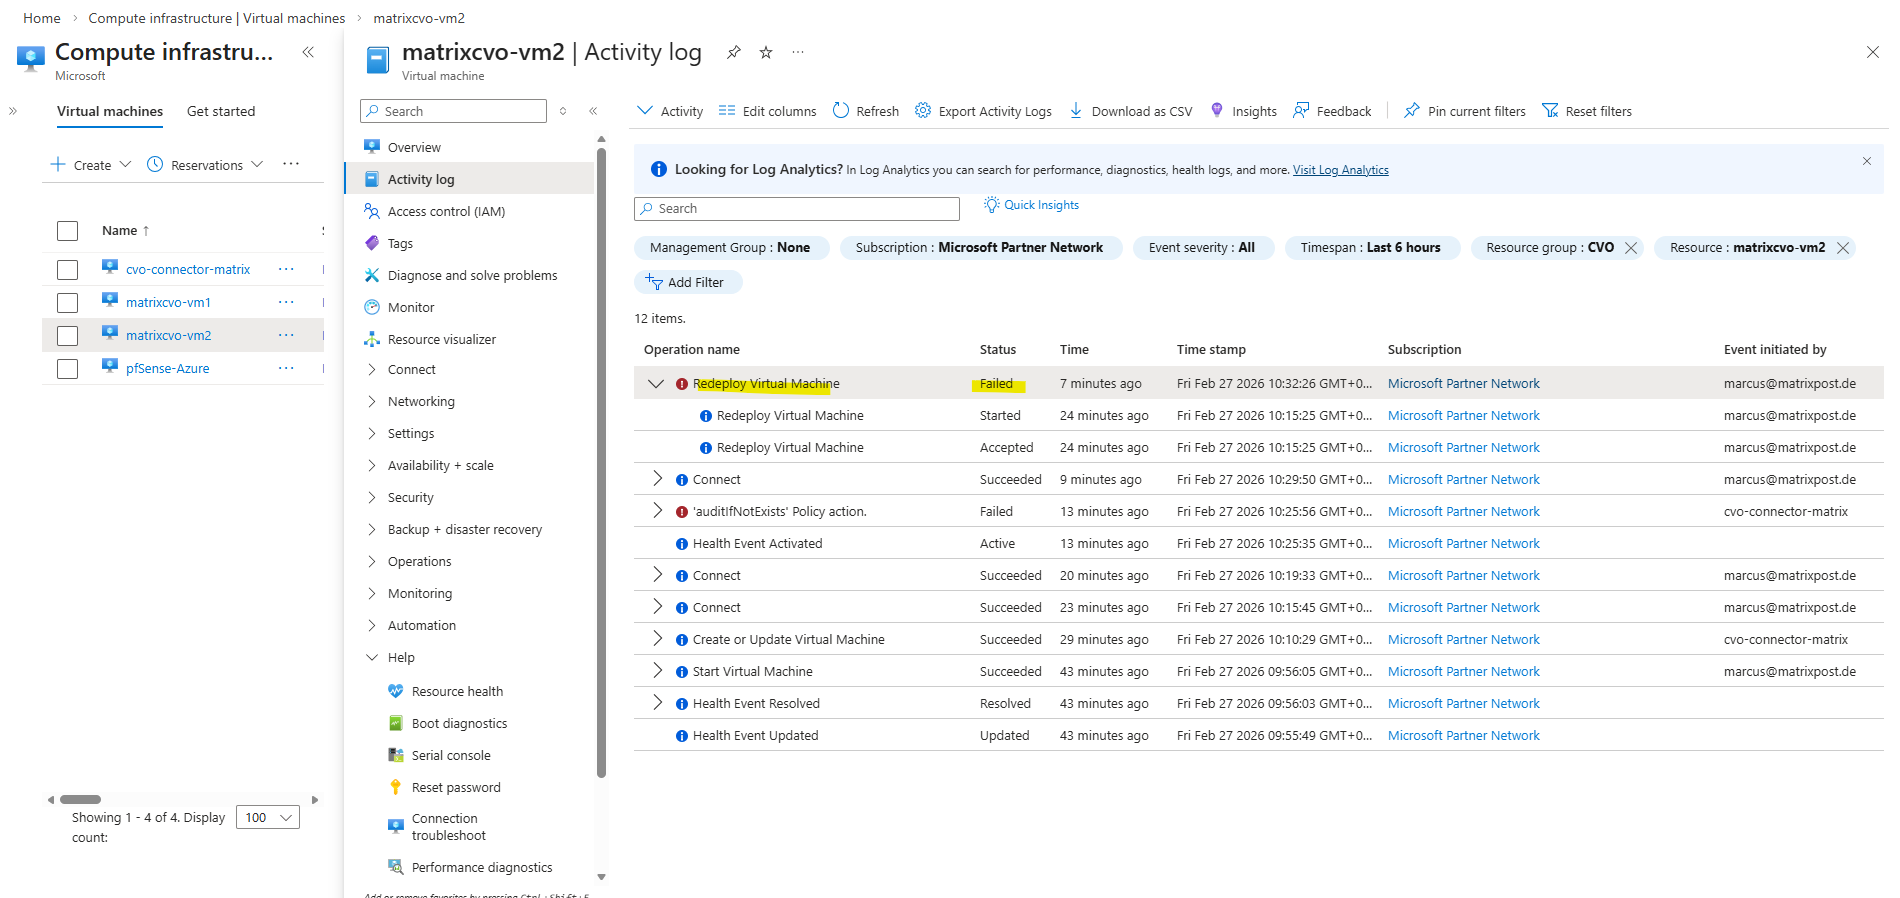This screenshot has width=1900, height=898.
Task: Remove the Resource group CVO filter
Action: (x=1631, y=248)
